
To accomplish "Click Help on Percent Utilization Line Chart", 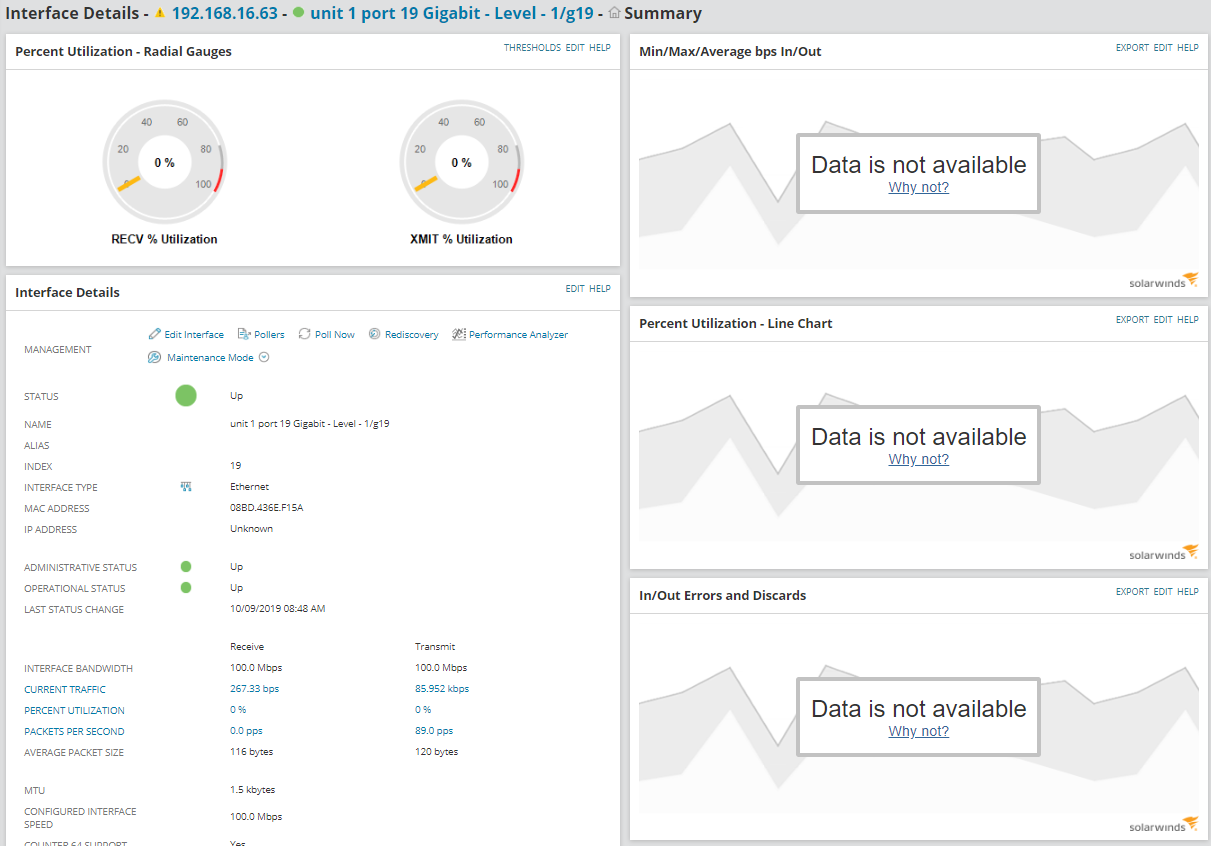I will tap(1188, 320).
